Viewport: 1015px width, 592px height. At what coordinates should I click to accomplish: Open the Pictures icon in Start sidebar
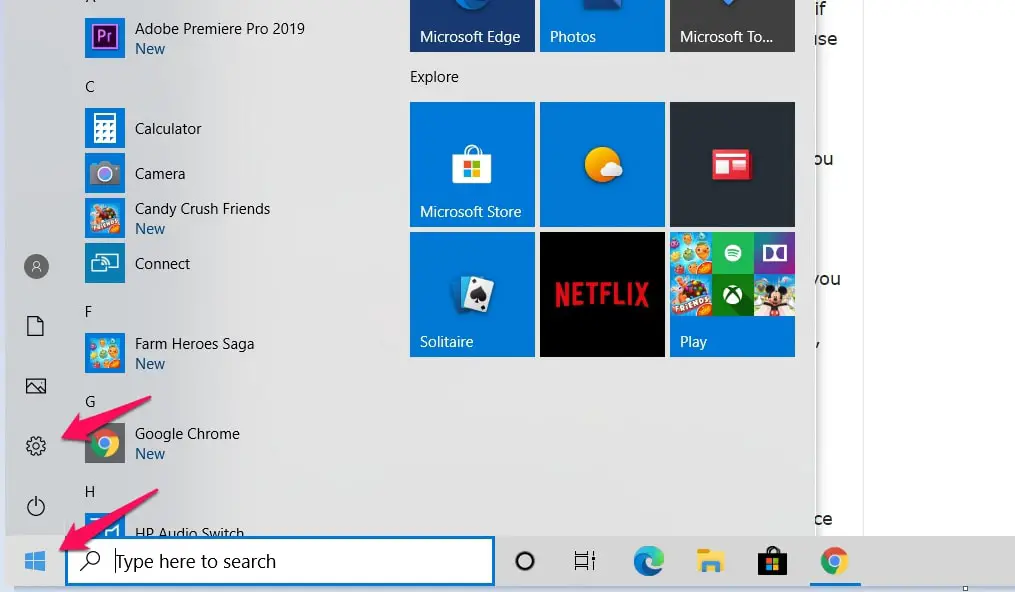(36, 386)
